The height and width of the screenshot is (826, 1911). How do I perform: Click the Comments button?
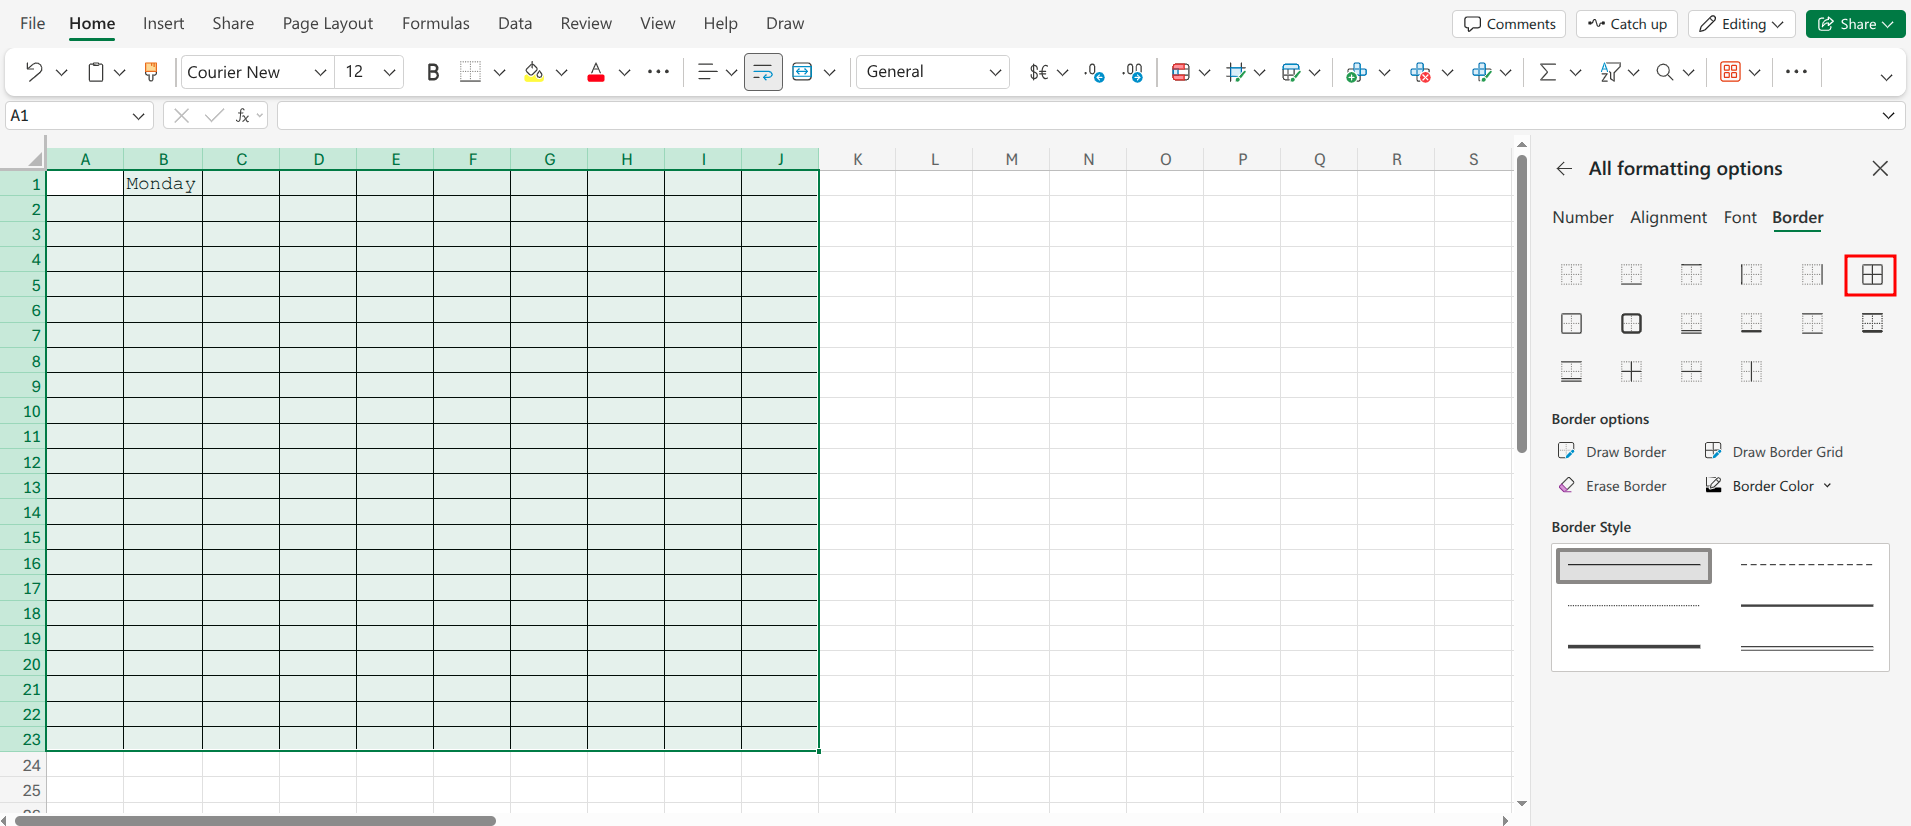1510,24
